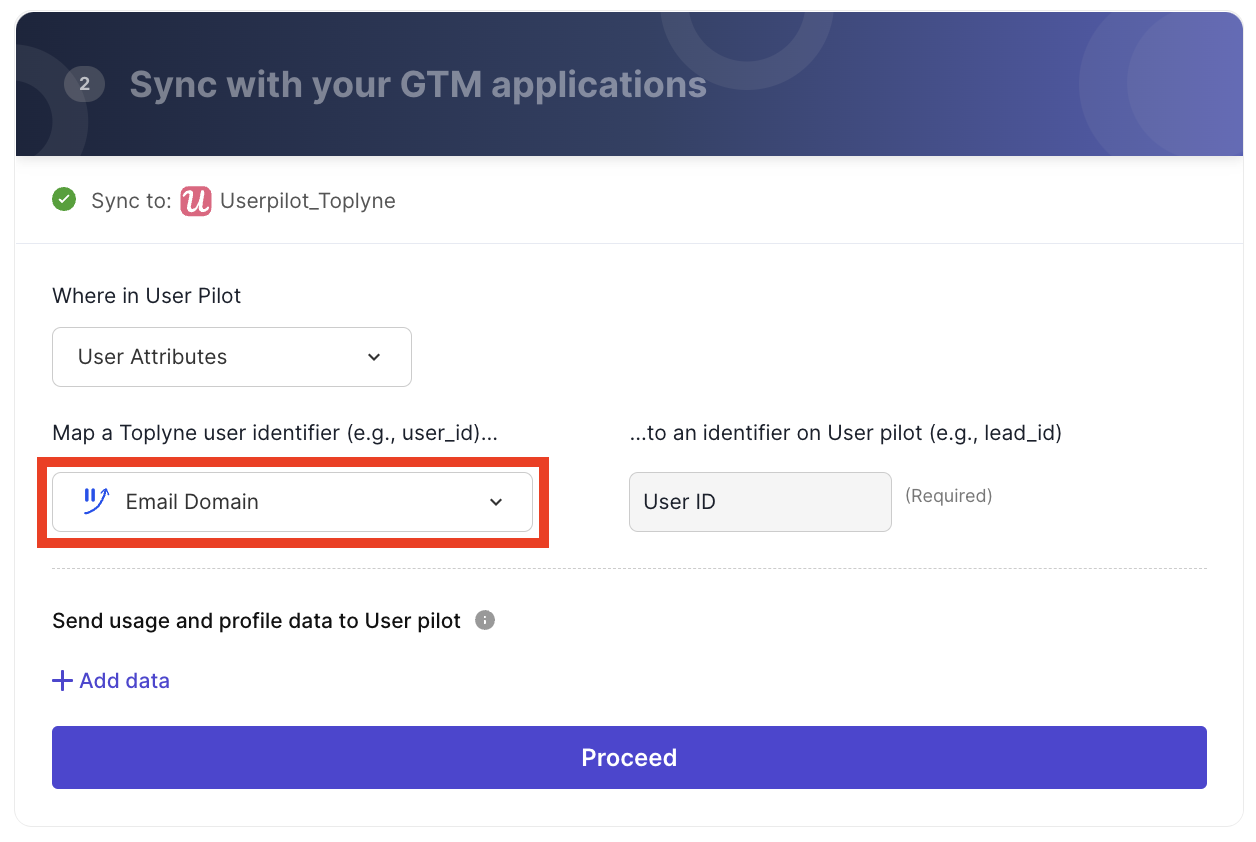Click the Userpilot_Toplyne sync destination name
1256x842 pixels.
tap(308, 201)
